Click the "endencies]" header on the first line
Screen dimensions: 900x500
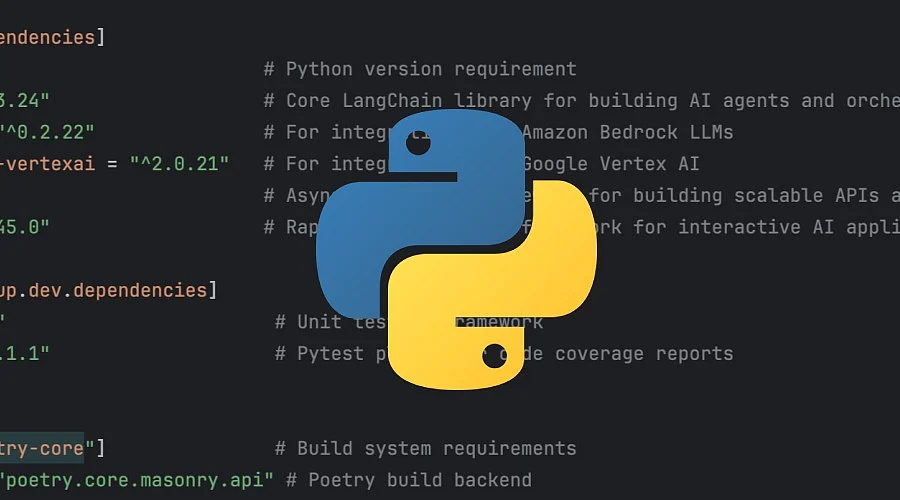point(52,38)
